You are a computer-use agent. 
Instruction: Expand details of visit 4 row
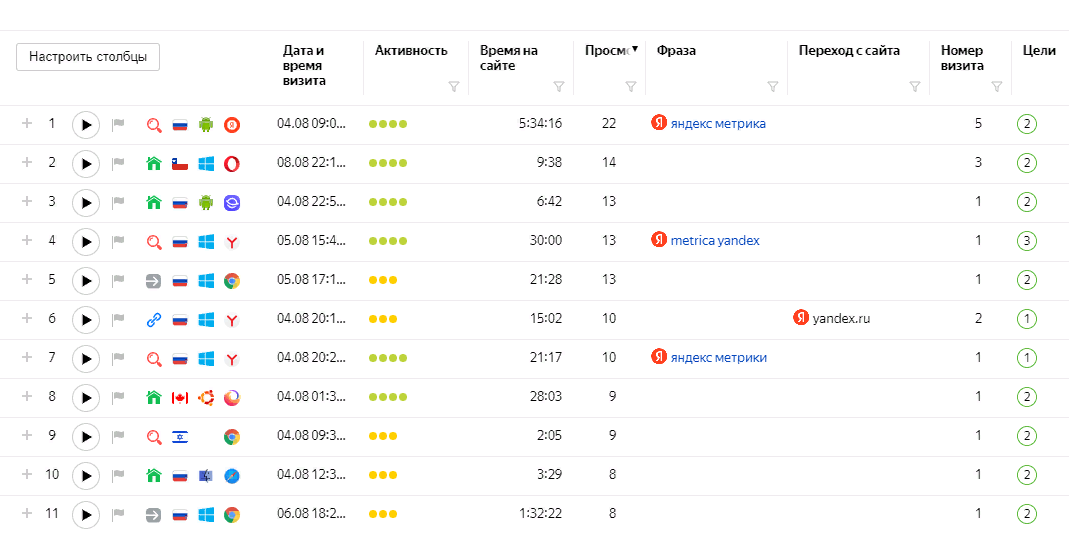click(x=27, y=241)
